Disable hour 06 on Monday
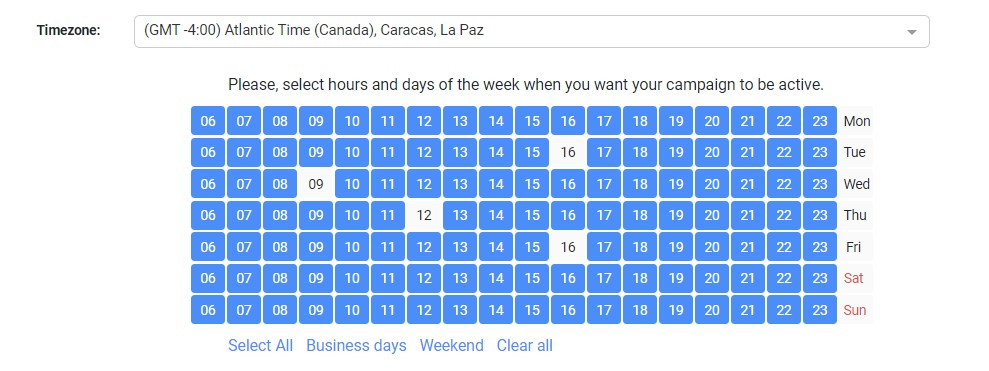Screen dimensions: 989x371 click(208, 121)
